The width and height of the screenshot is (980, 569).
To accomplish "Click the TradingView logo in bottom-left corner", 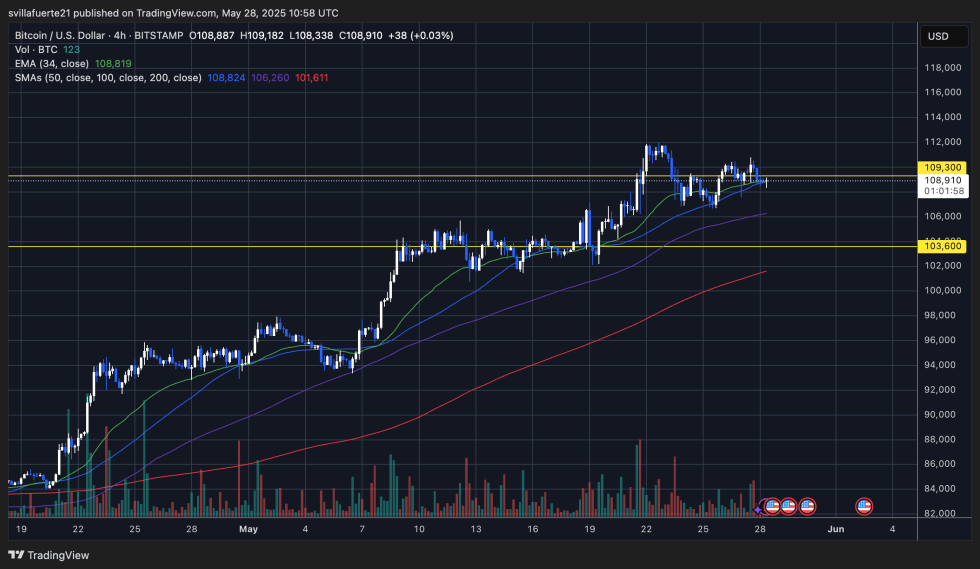I will click(50, 555).
